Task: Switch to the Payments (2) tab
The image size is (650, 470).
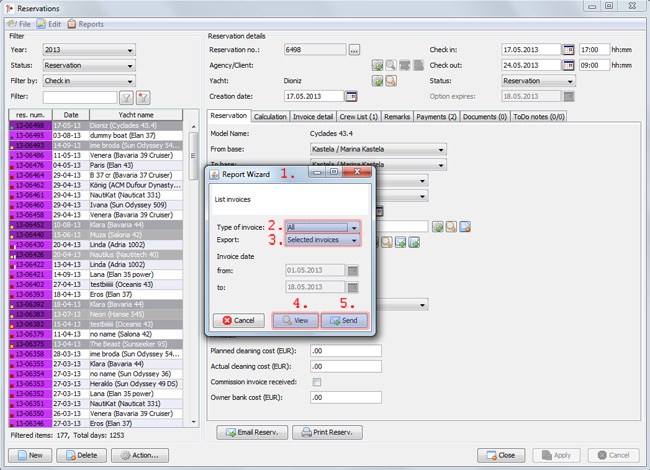Action: 437,117
